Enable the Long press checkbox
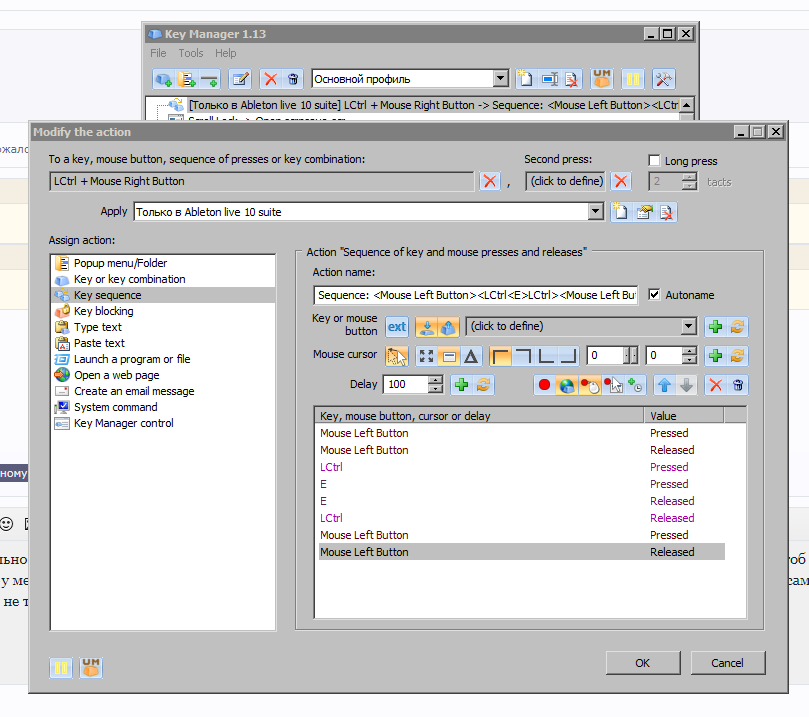This screenshot has height=717, width=809. pyautogui.click(x=654, y=160)
